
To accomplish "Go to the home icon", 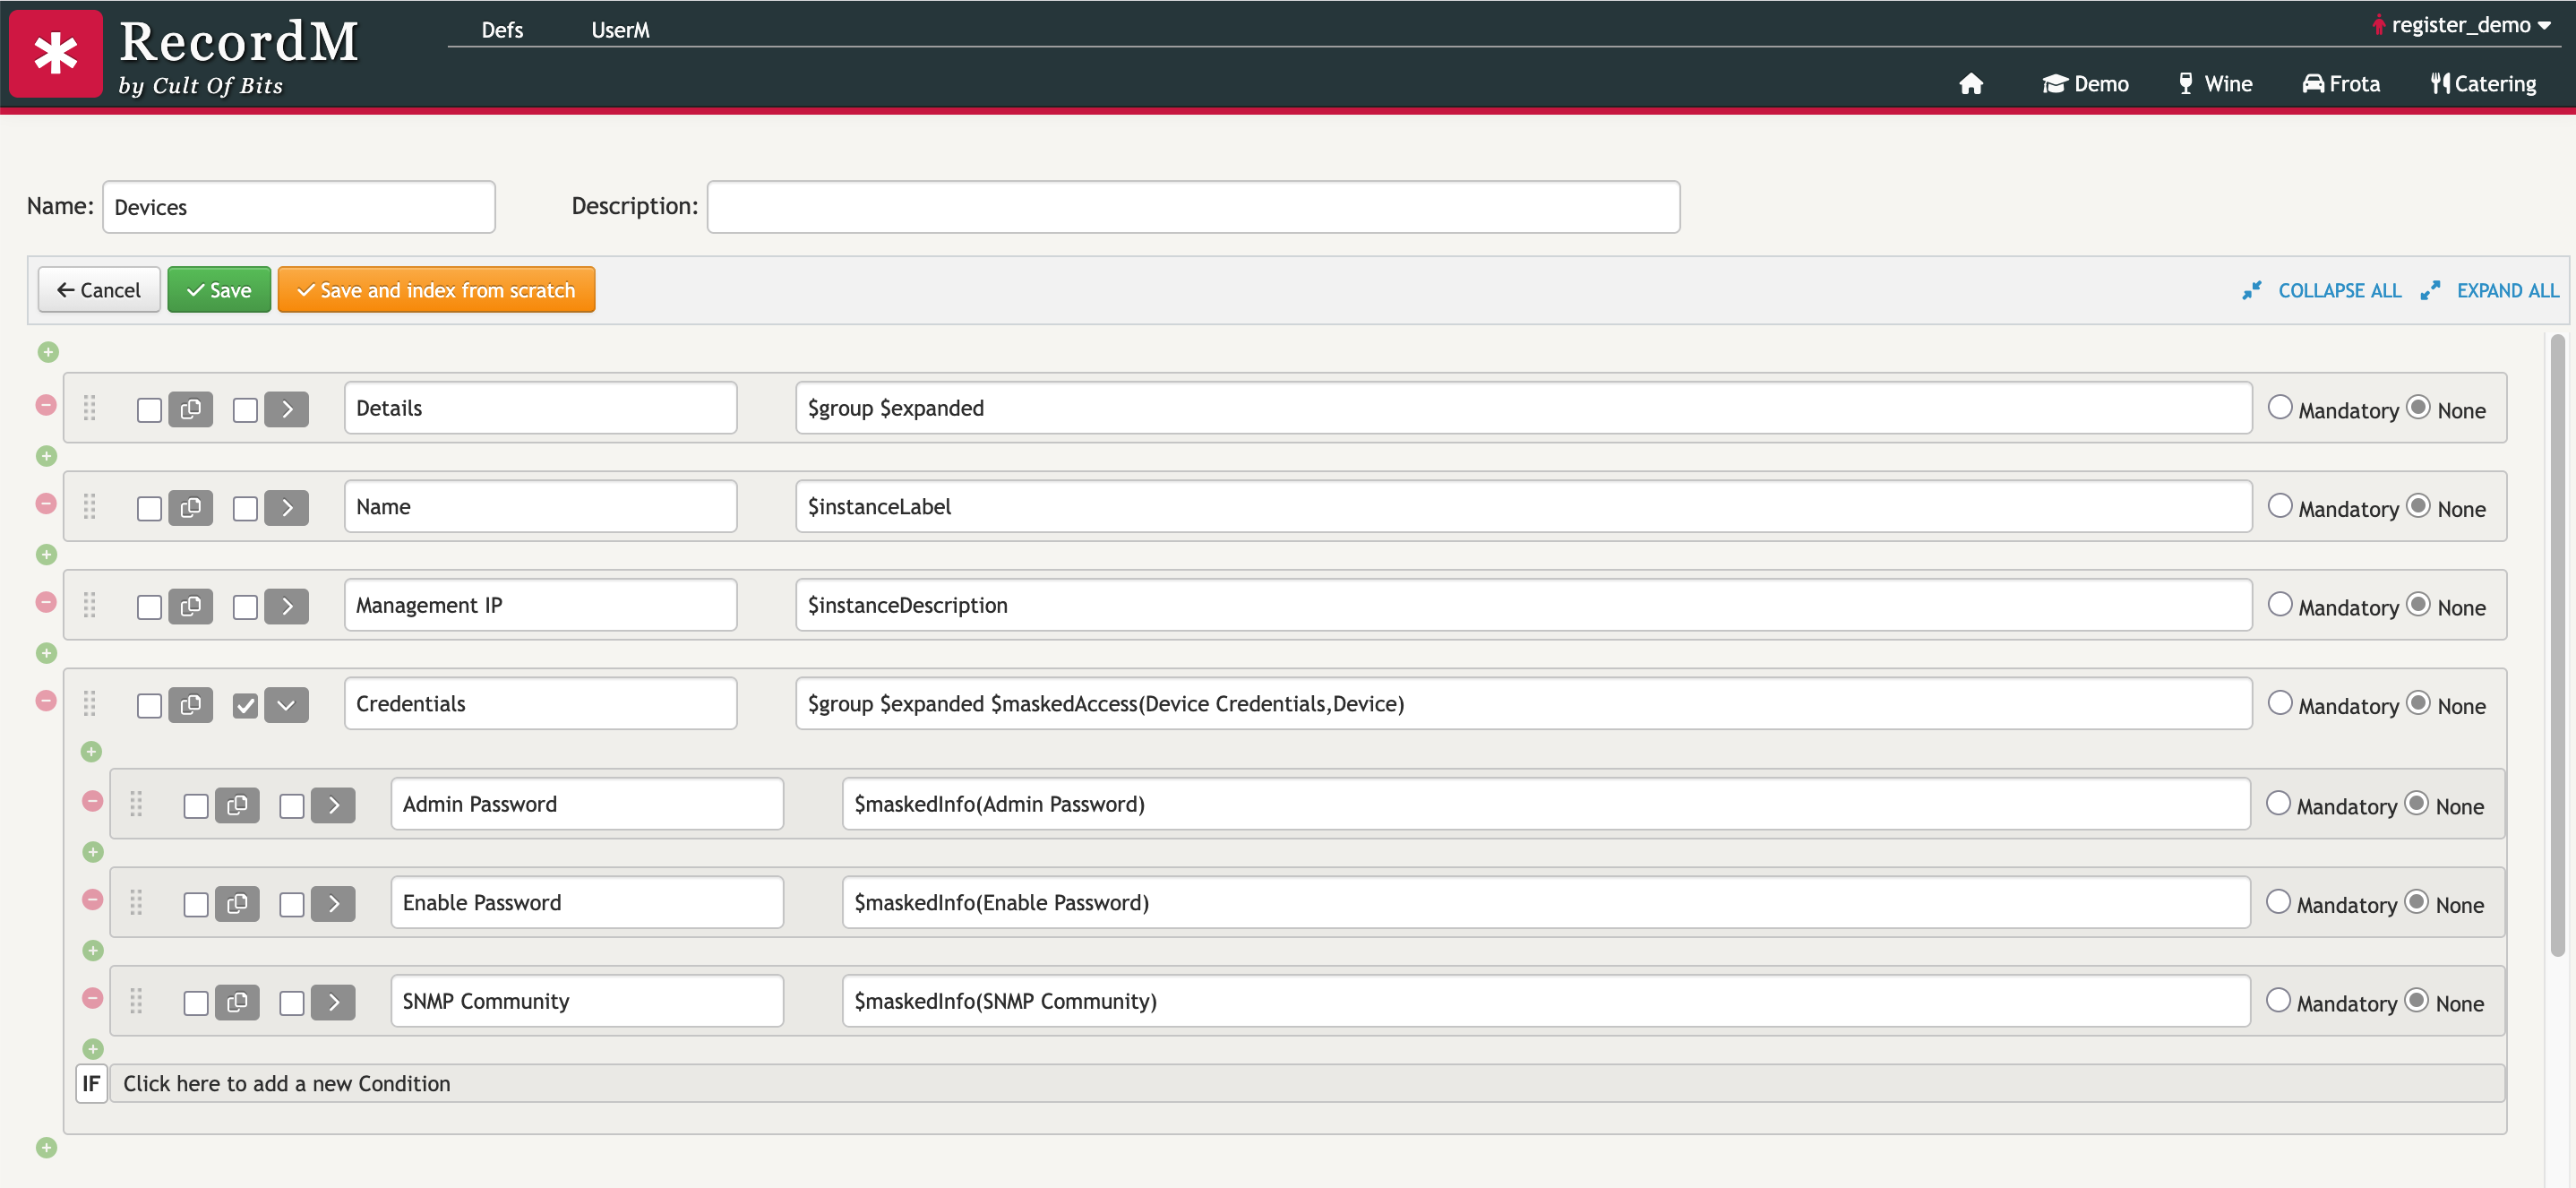I will [x=1971, y=84].
